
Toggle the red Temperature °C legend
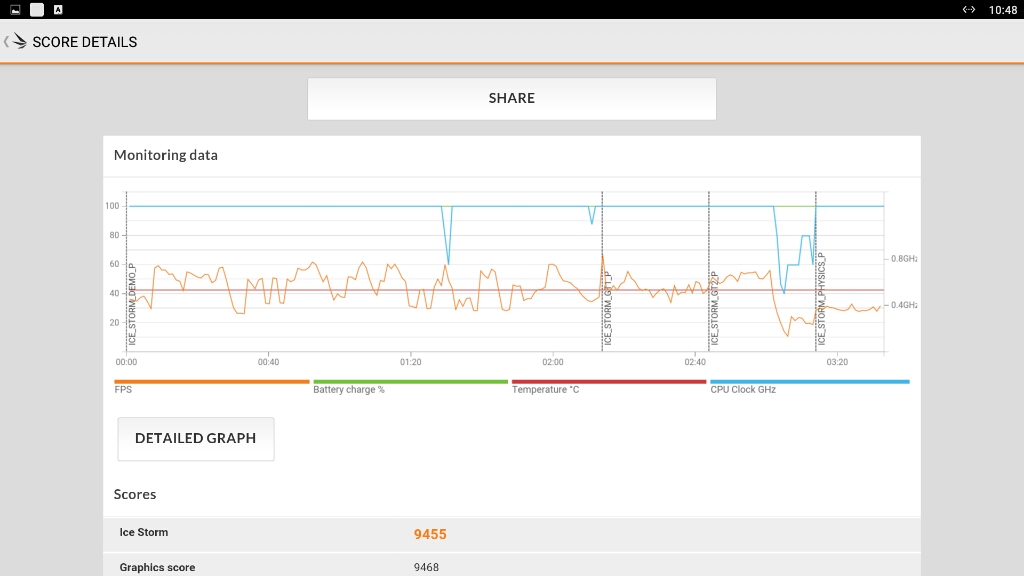tap(609, 386)
